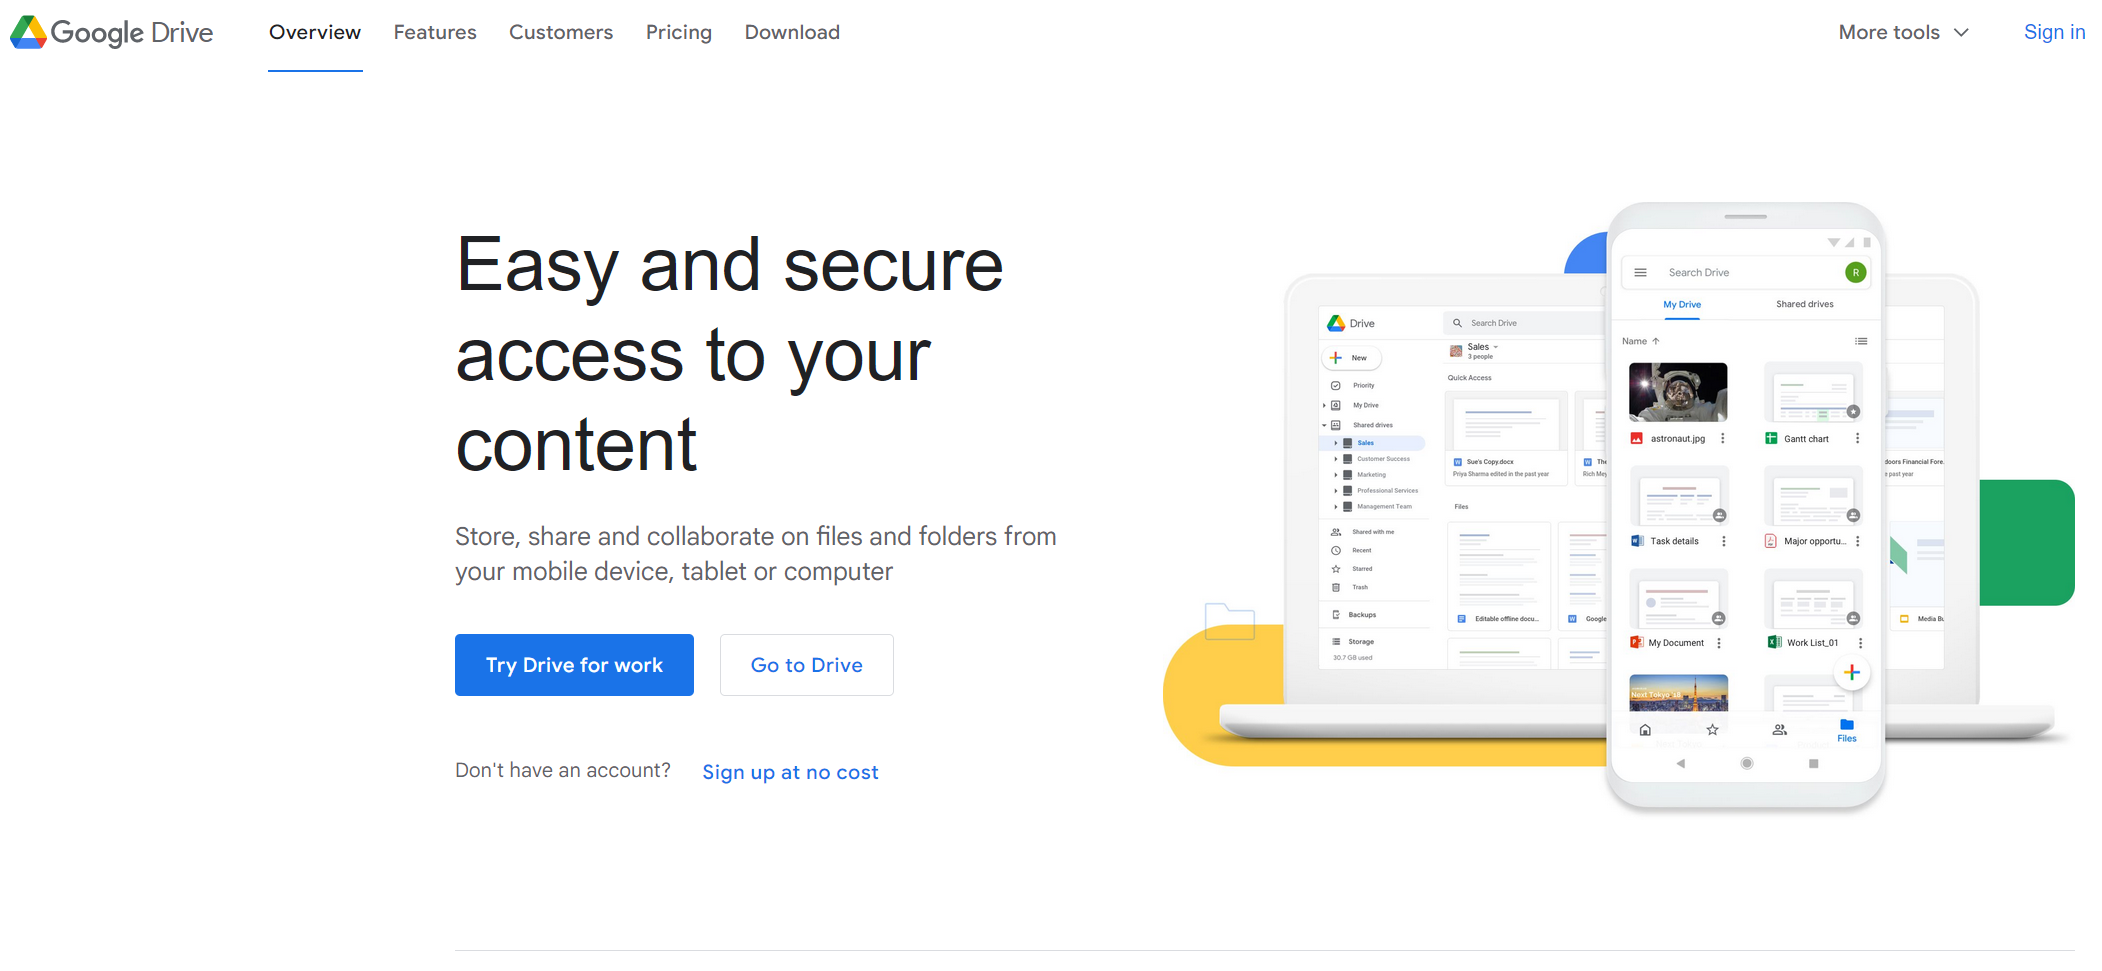Open options menu for Gantt chart file

point(1857,439)
